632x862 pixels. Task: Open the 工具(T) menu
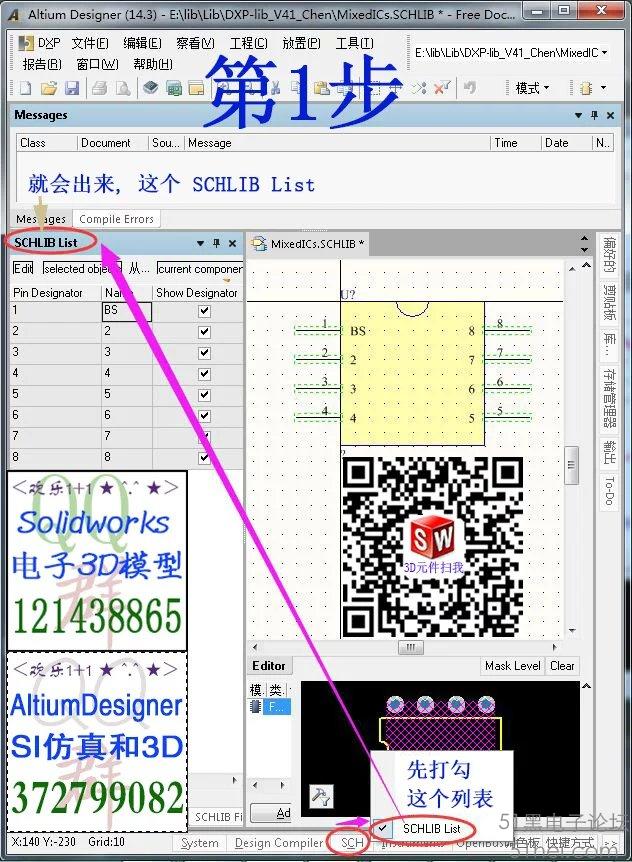pos(354,42)
